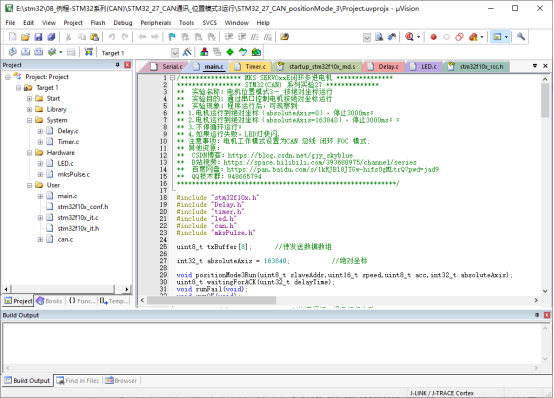Click inside the Build Output text area

click(x=272, y=344)
